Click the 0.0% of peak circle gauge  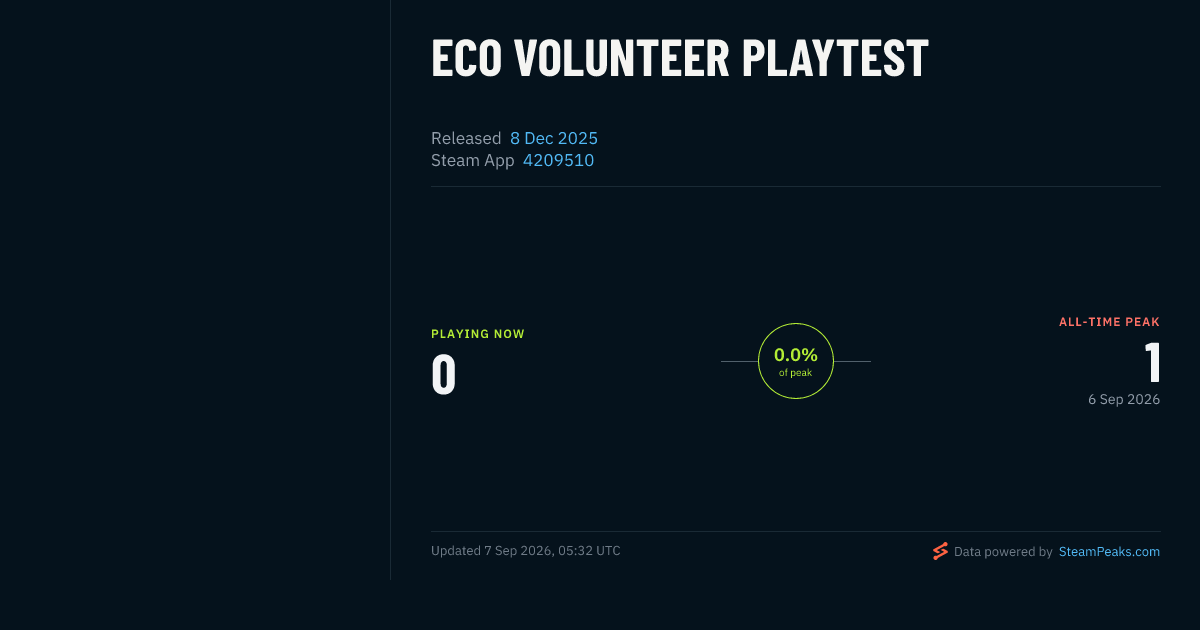click(x=796, y=361)
